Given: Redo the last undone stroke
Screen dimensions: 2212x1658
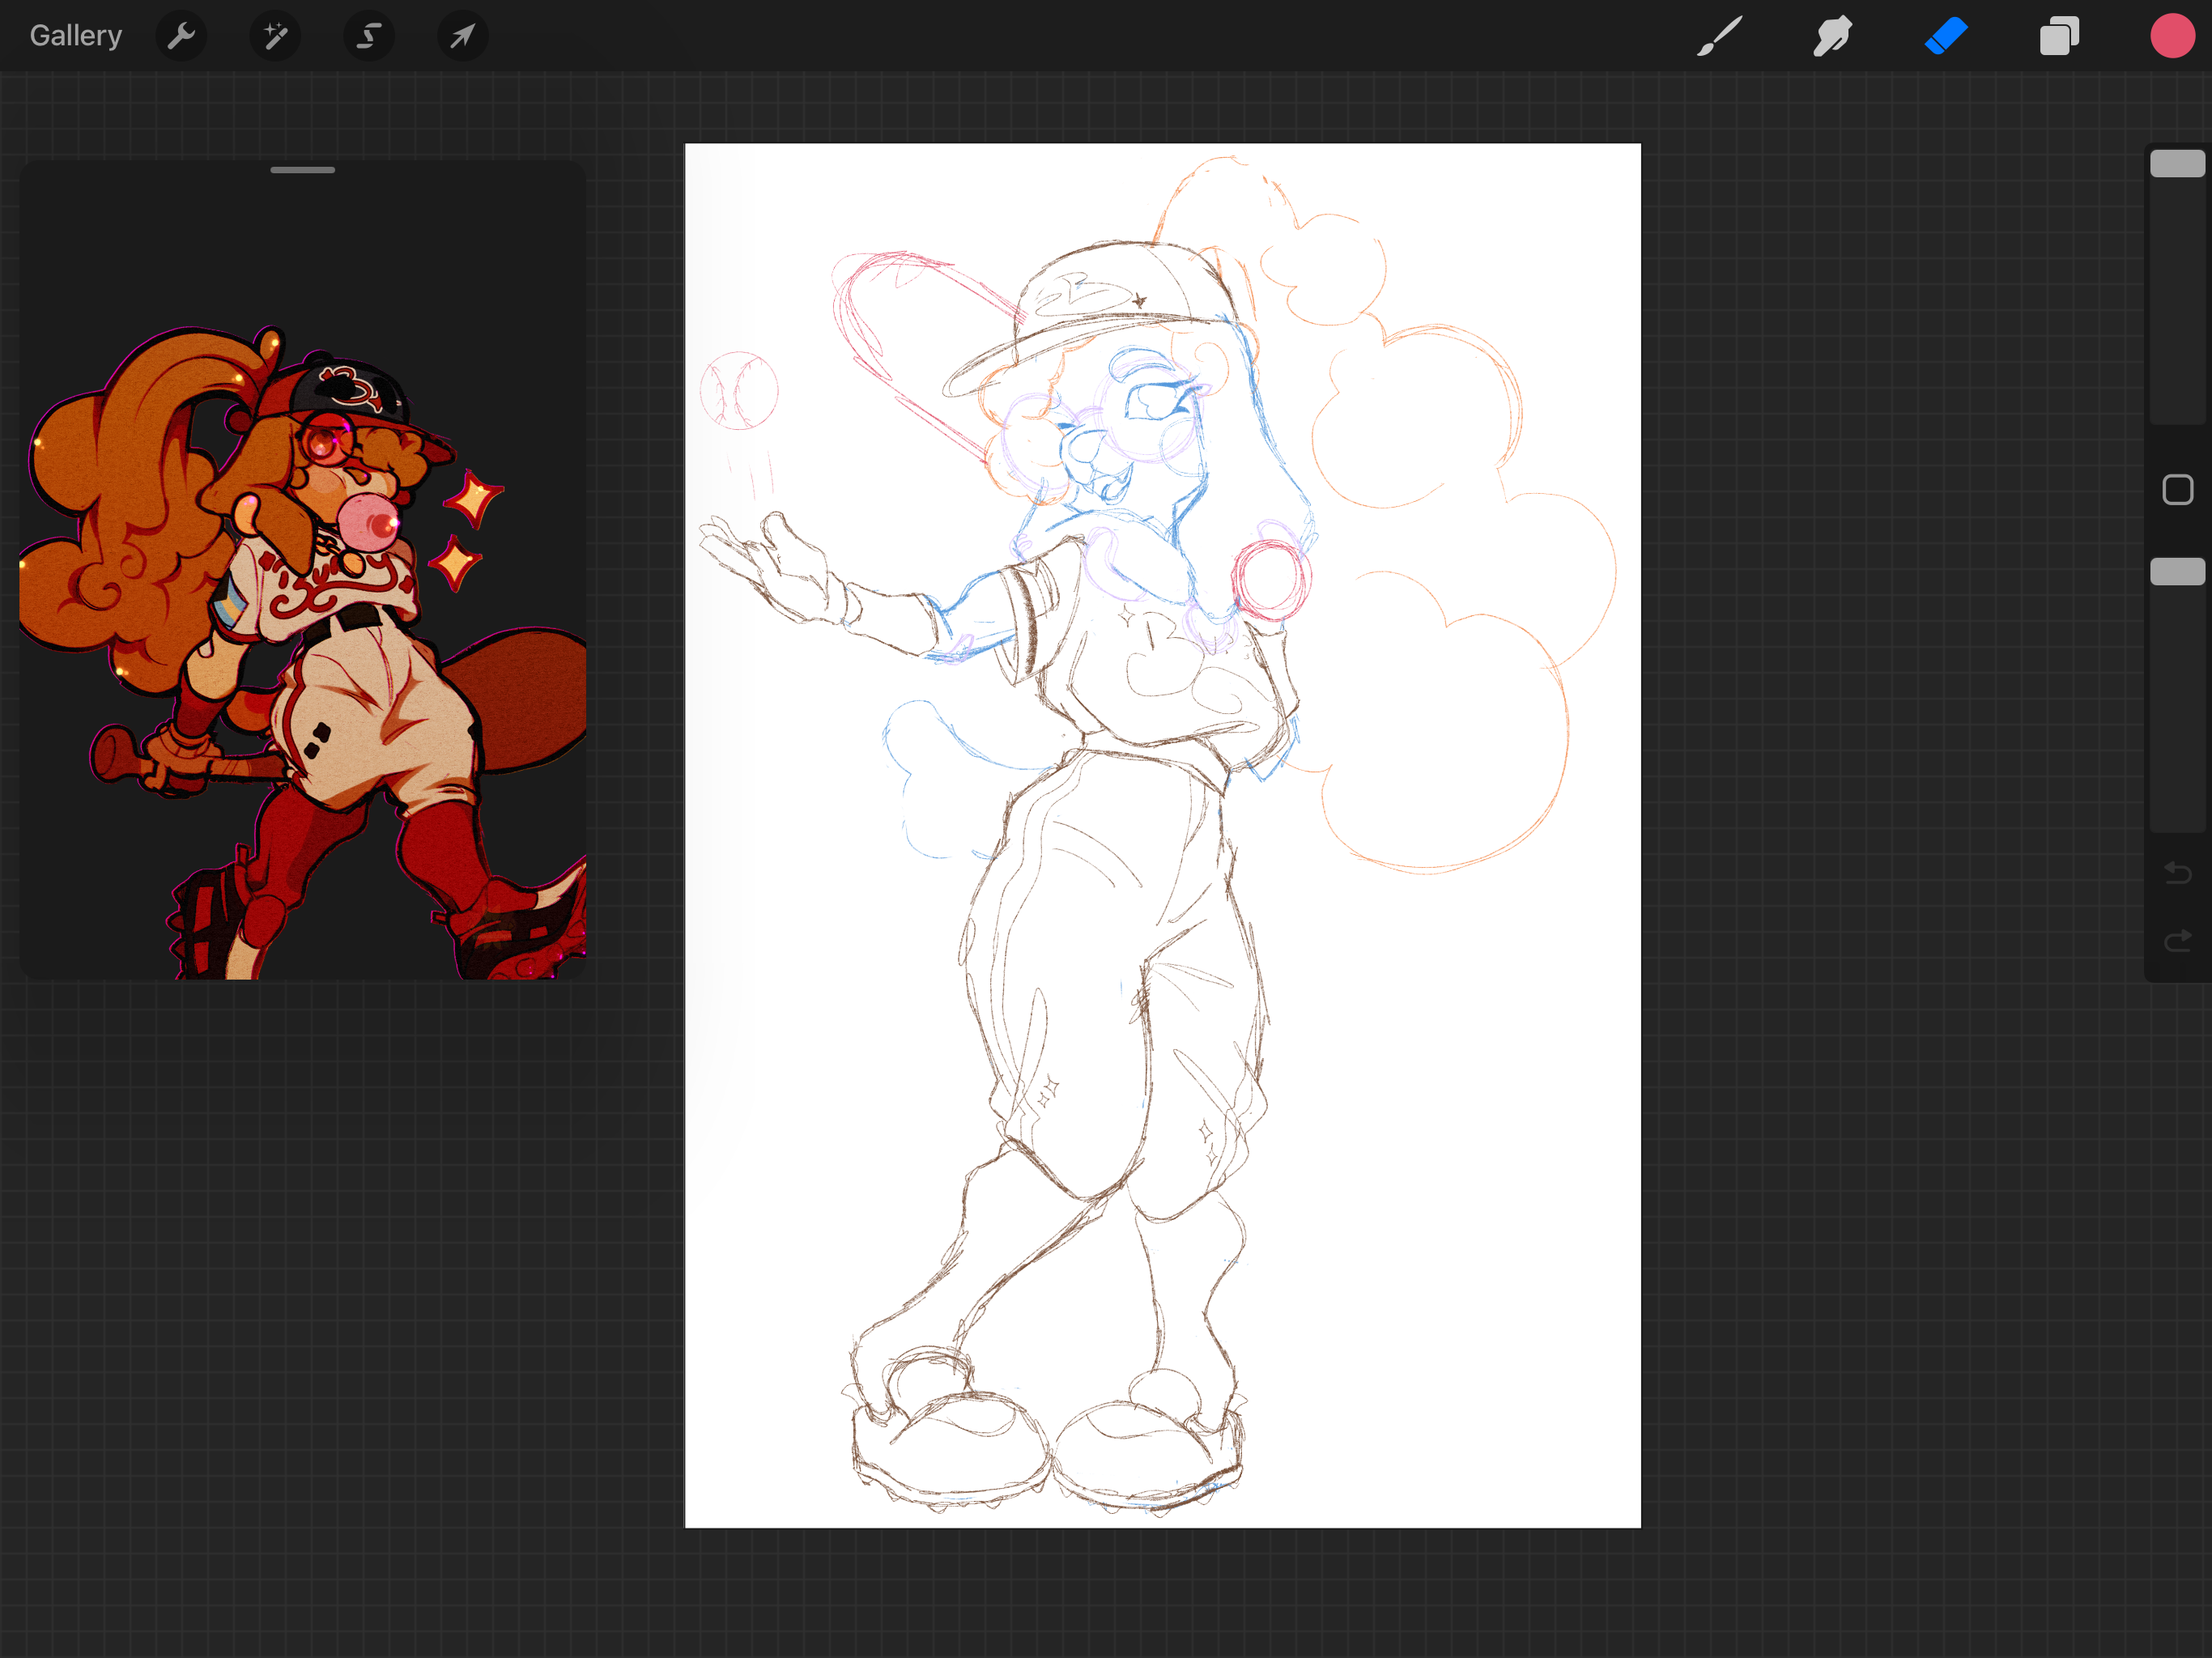Looking at the screenshot, I should (x=2177, y=941).
